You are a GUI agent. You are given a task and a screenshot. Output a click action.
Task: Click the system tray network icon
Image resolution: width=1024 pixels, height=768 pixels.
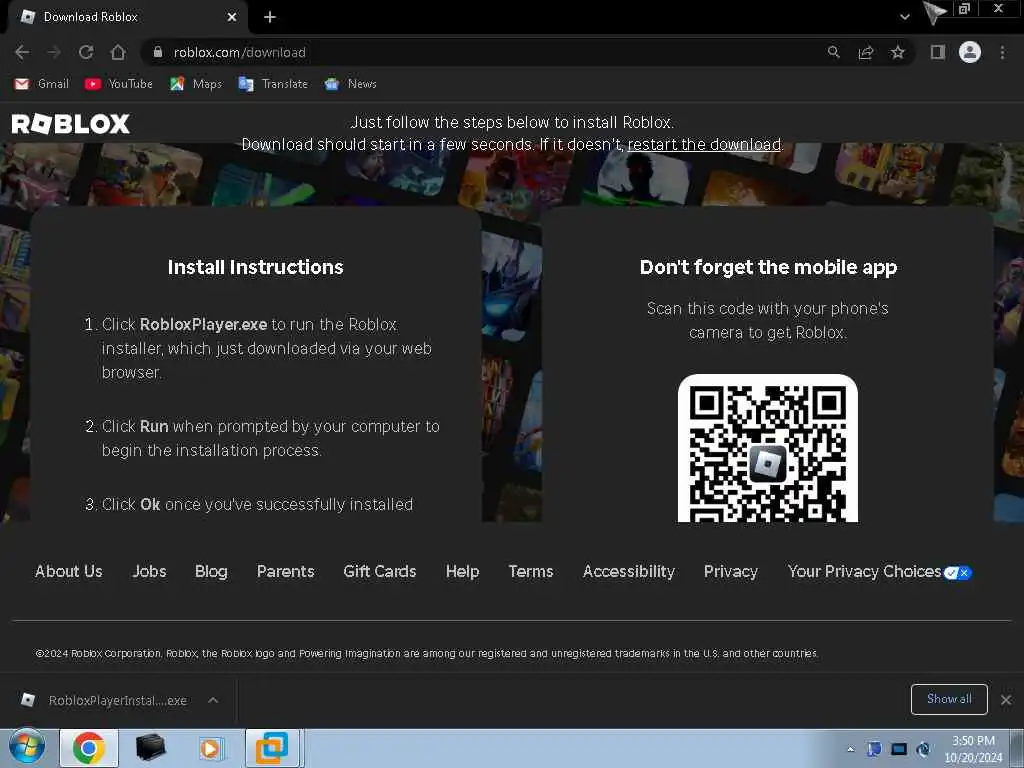923,750
